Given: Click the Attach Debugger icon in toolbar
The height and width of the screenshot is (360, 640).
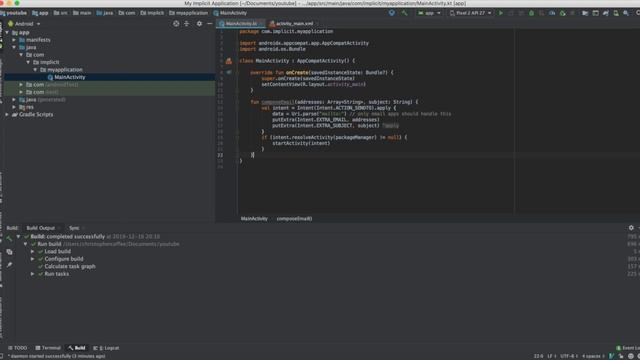Looking at the screenshot, I should 562,13.
